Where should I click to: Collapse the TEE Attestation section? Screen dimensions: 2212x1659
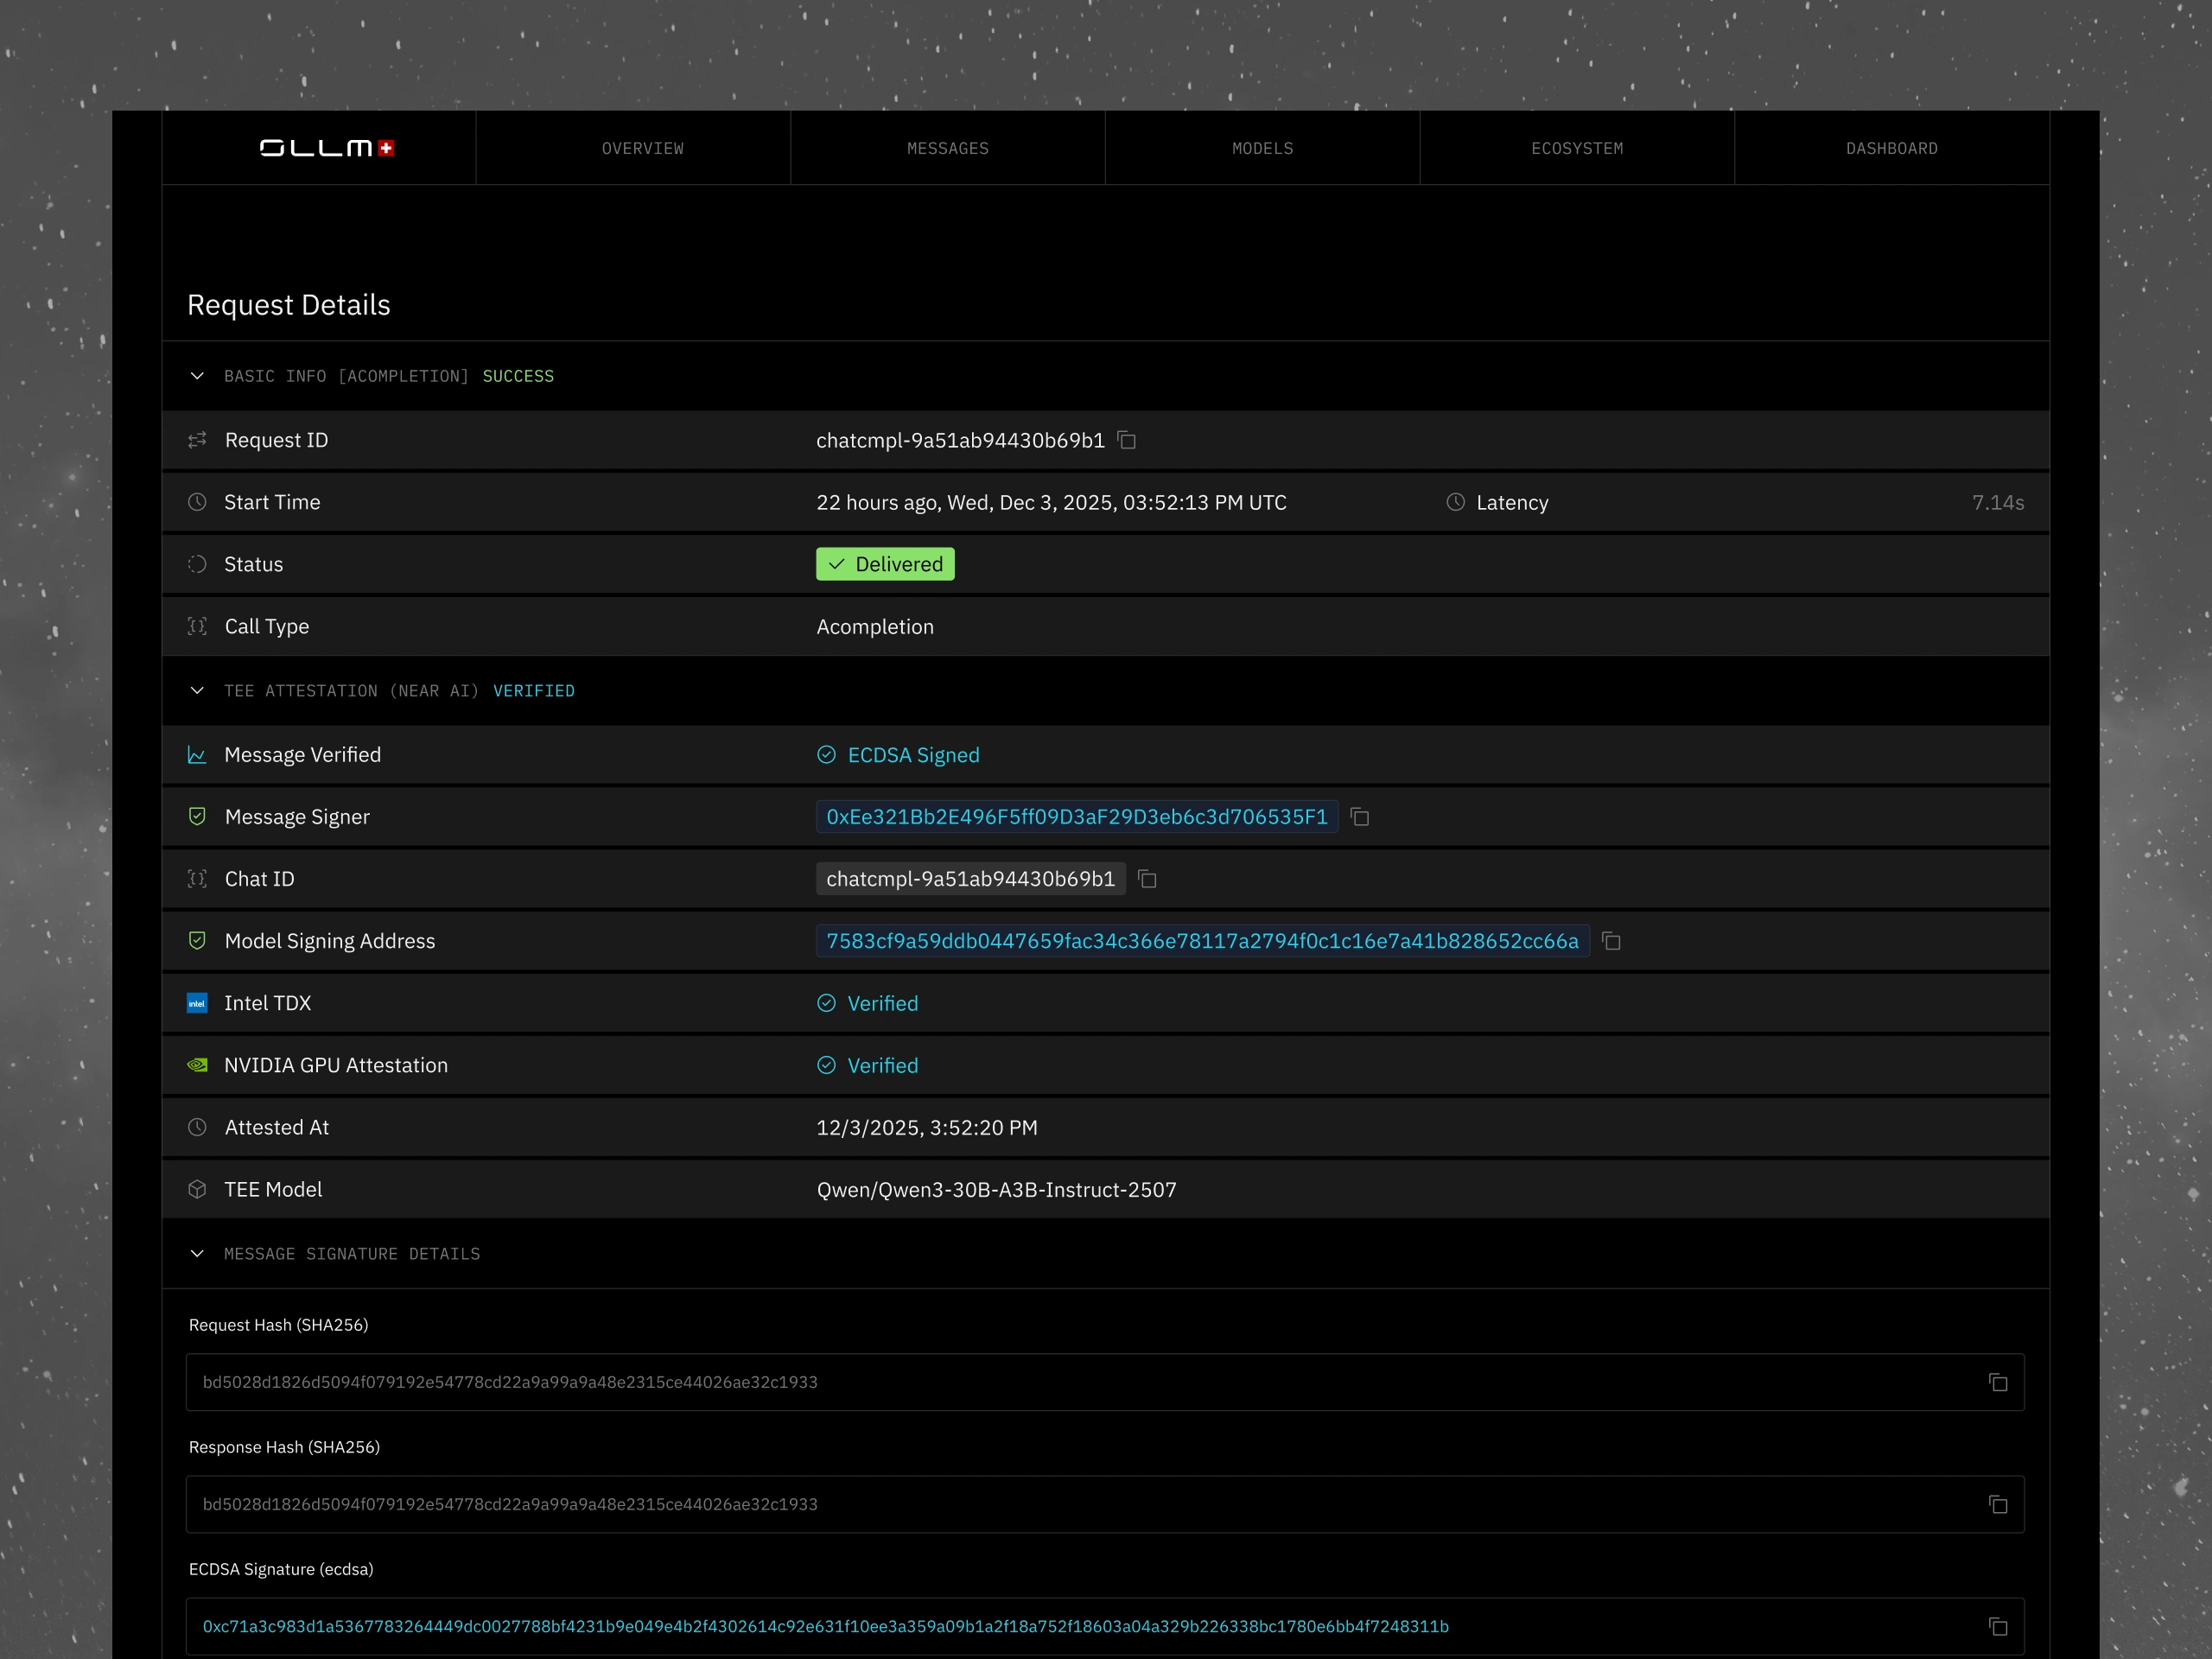(197, 691)
